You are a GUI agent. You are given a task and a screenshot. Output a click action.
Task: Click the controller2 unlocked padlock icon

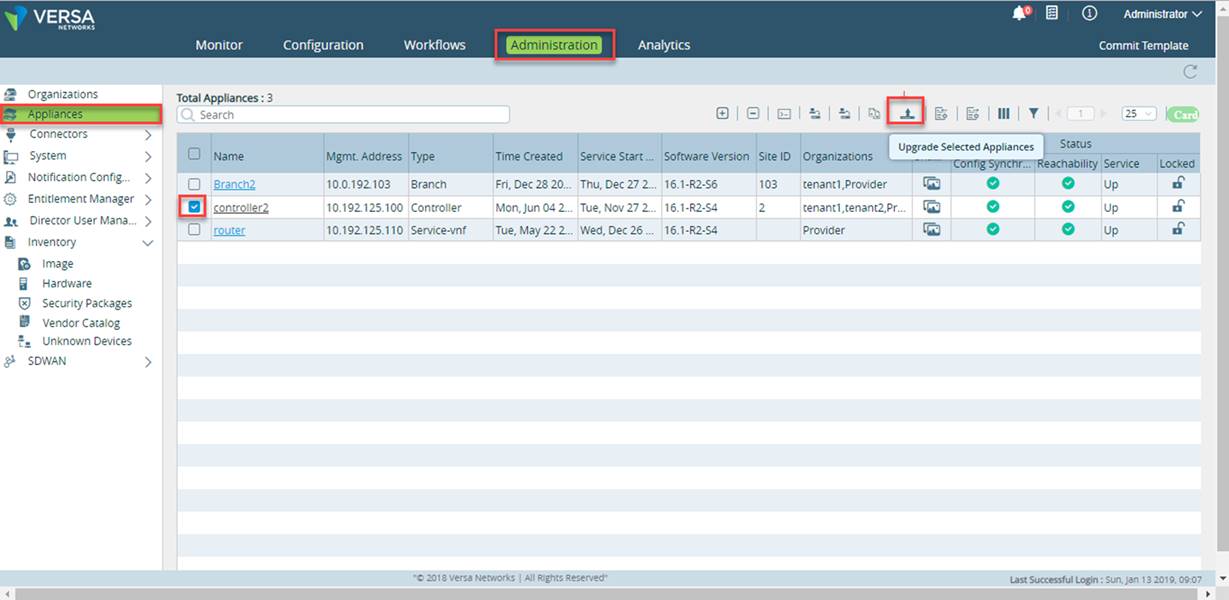(1179, 206)
